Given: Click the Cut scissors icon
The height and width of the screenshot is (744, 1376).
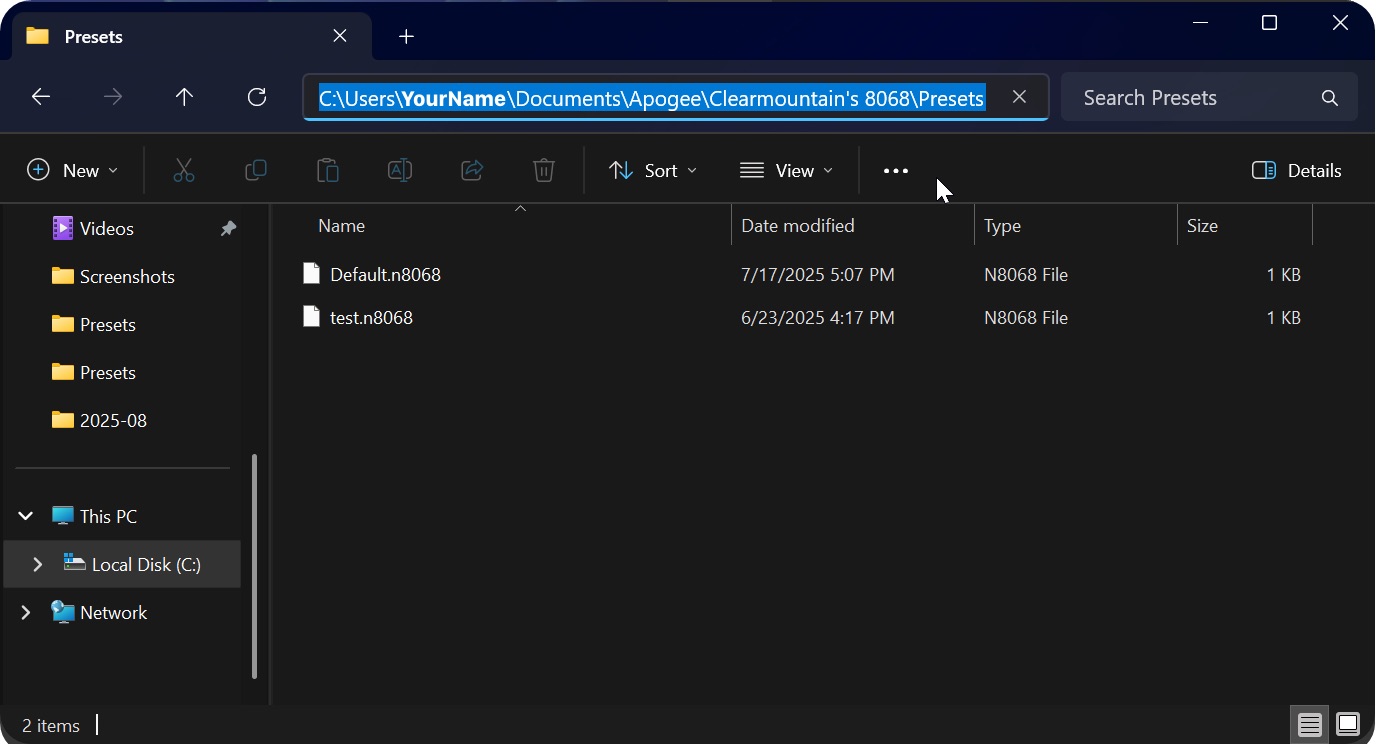Looking at the screenshot, I should click(184, 171).
